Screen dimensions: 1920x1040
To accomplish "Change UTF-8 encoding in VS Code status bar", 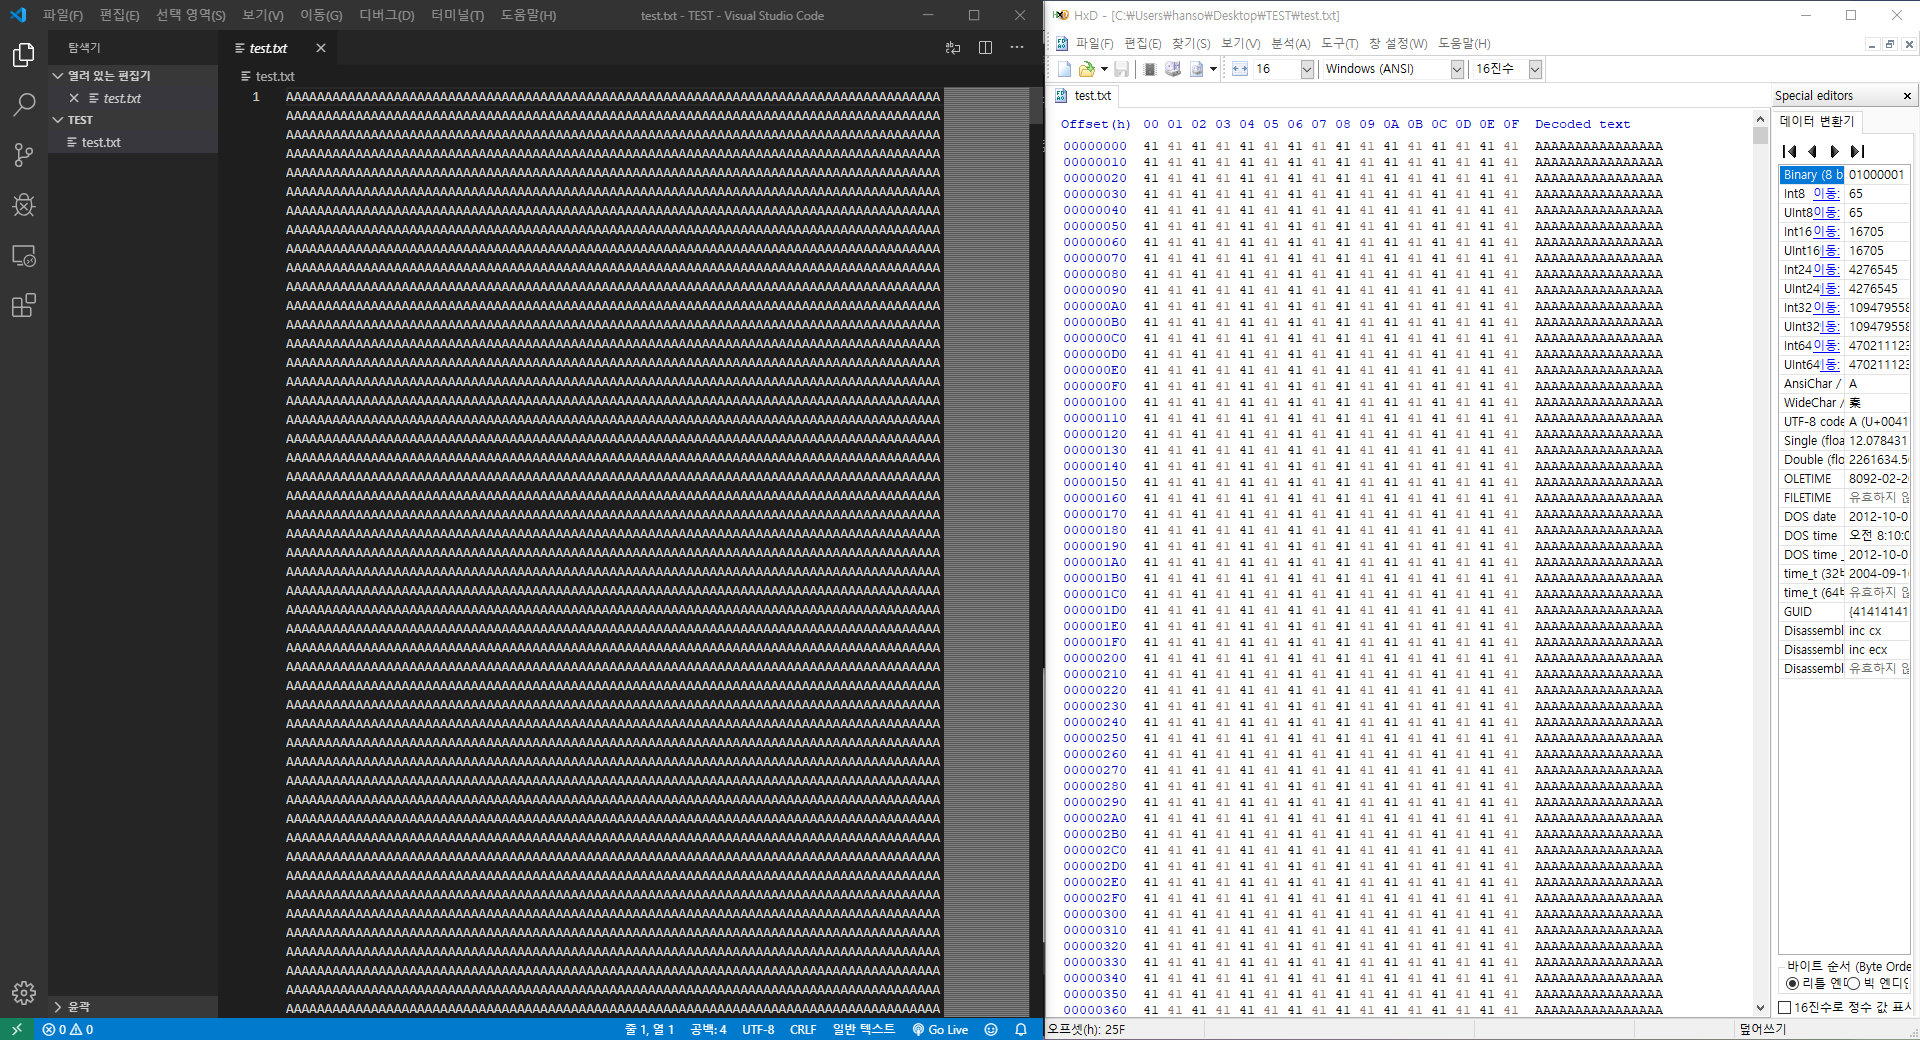I will (758, 1029).
